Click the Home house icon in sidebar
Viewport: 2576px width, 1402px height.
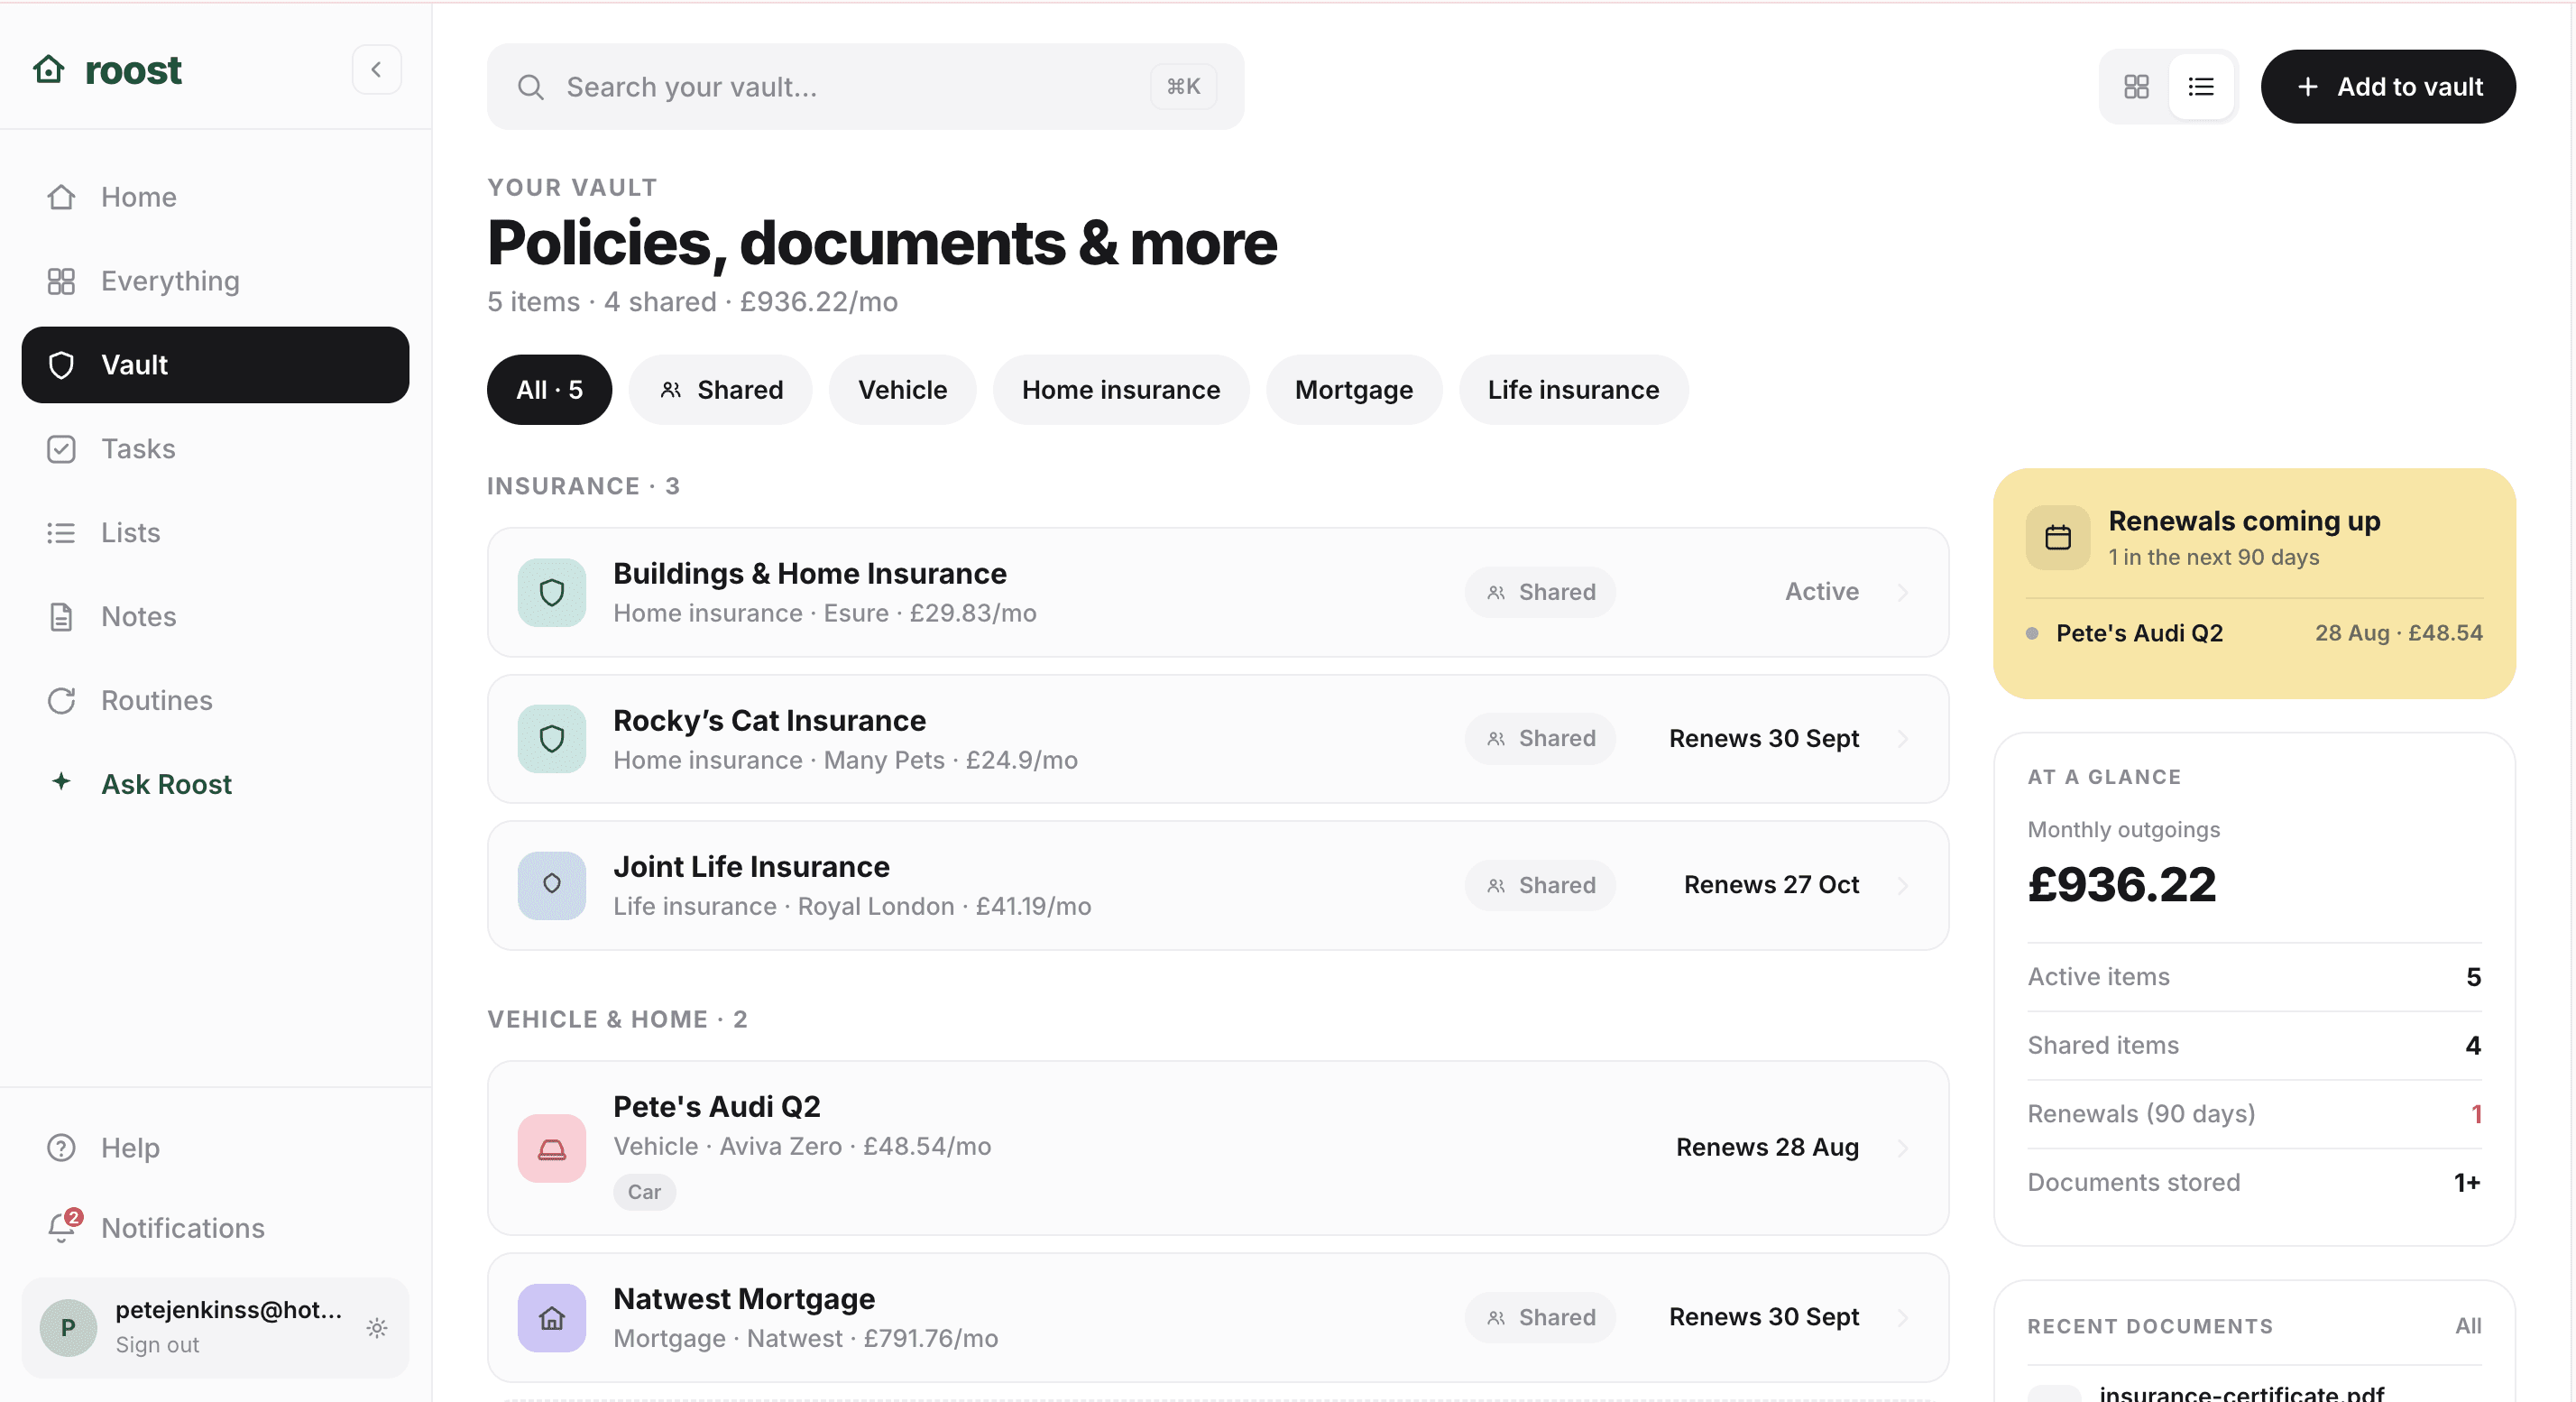[x=61, y=197]
